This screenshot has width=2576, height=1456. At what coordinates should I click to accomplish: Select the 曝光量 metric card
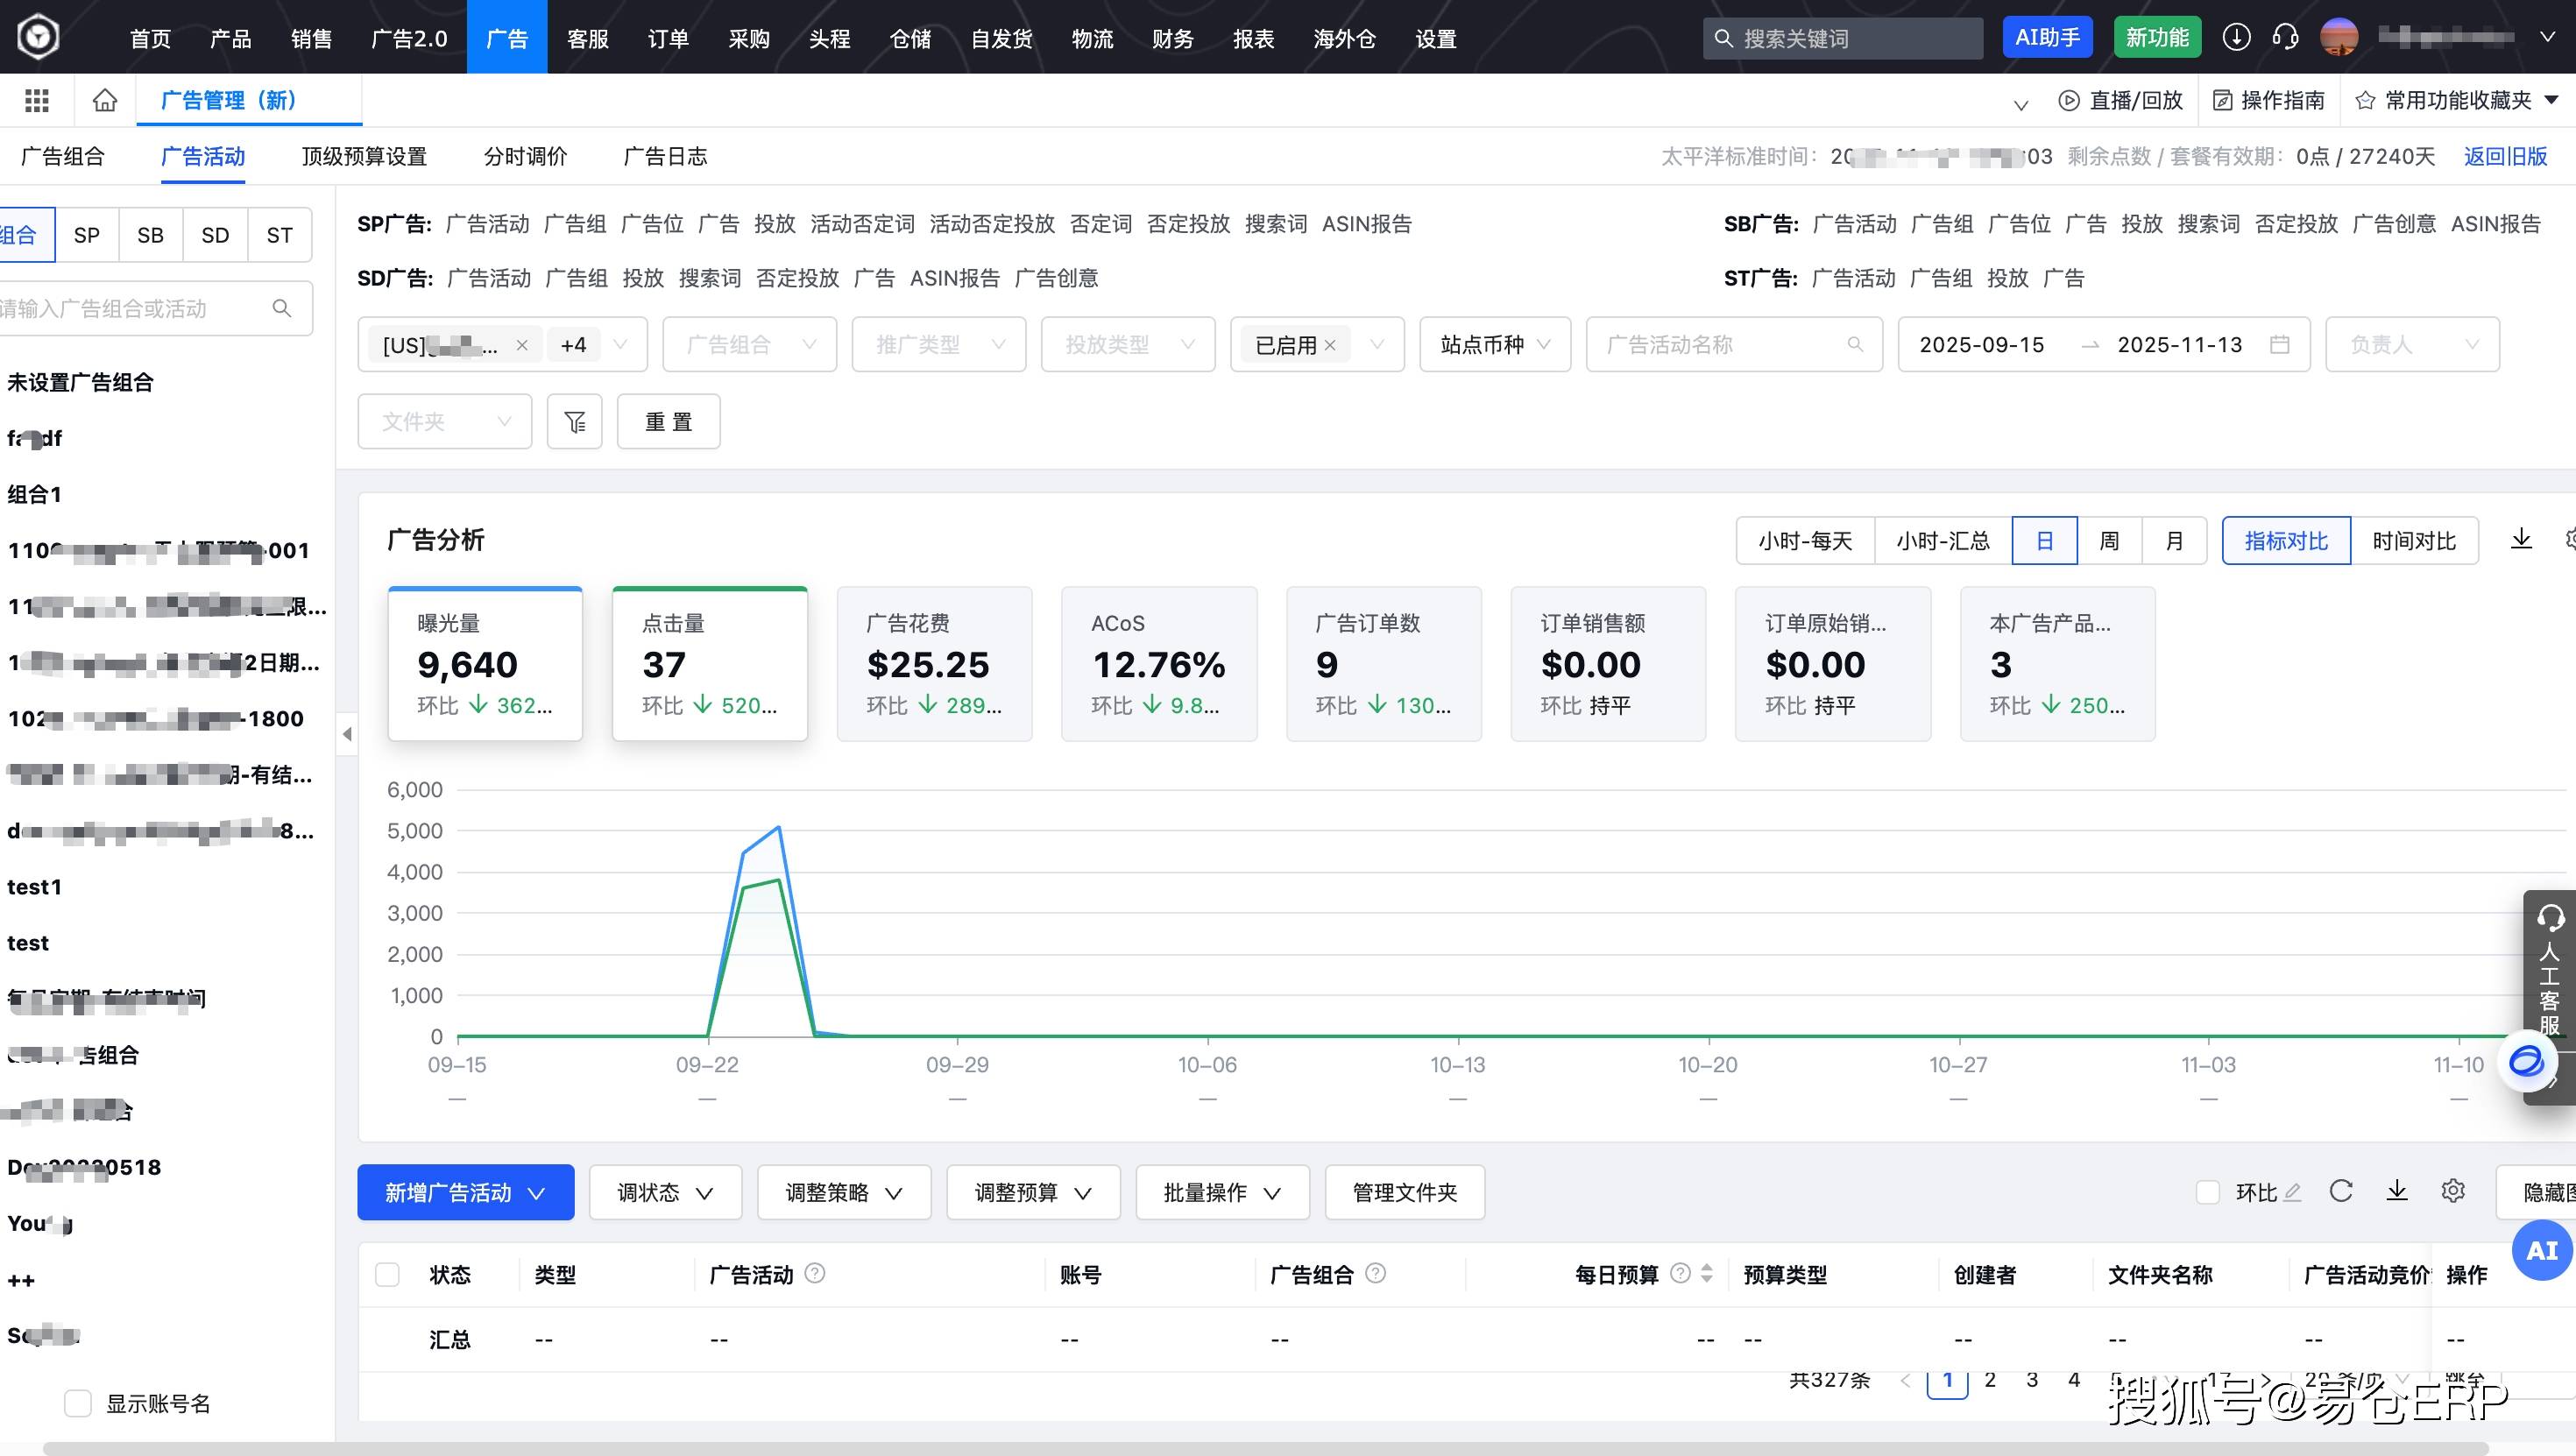pyautogui.click(x=485, y=664)
